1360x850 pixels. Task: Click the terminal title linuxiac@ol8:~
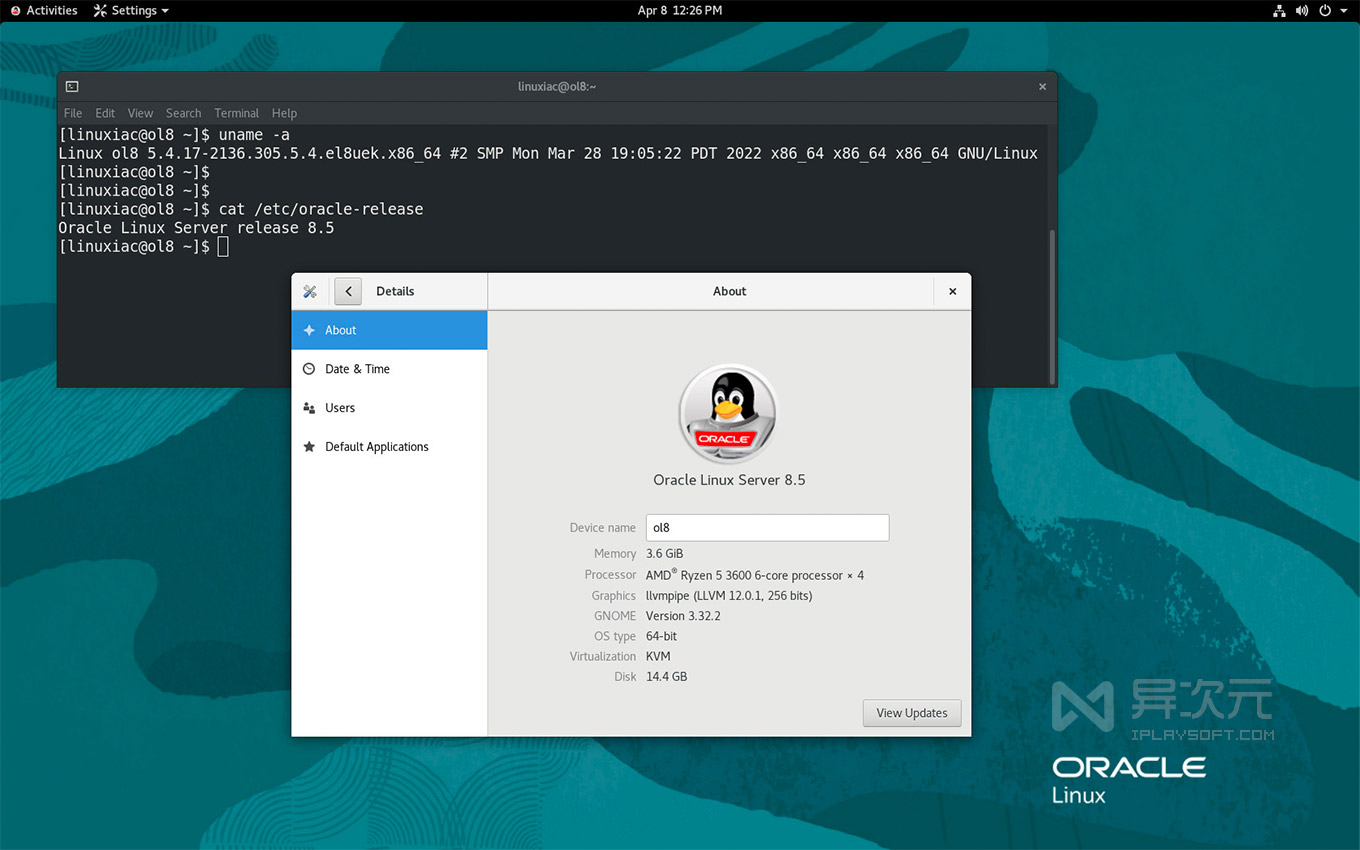pos(557,87)
